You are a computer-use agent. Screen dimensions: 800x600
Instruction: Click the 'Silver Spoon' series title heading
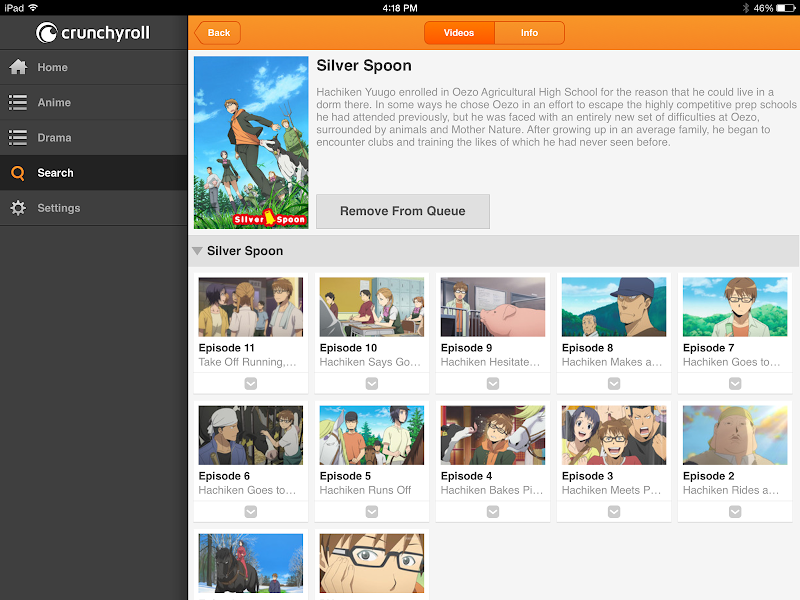(x=364, y=66)
